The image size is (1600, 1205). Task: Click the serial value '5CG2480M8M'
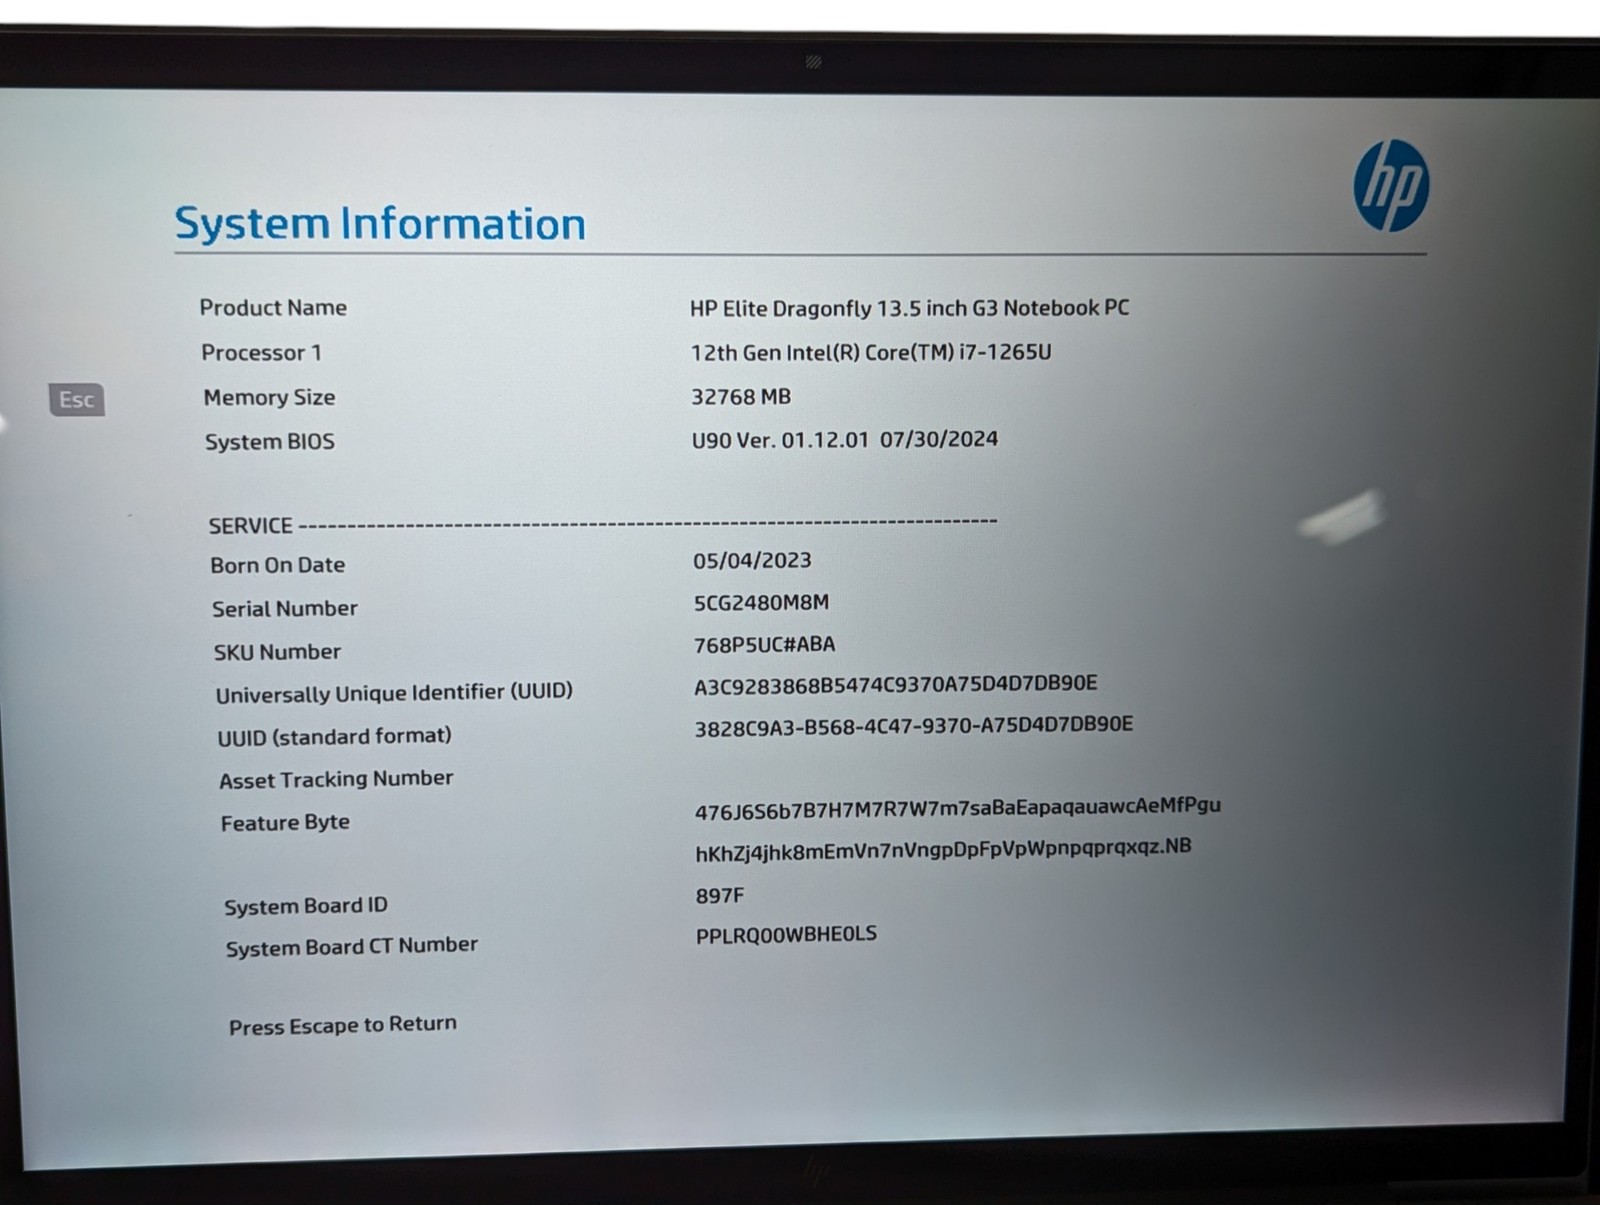tap(761, 603)
